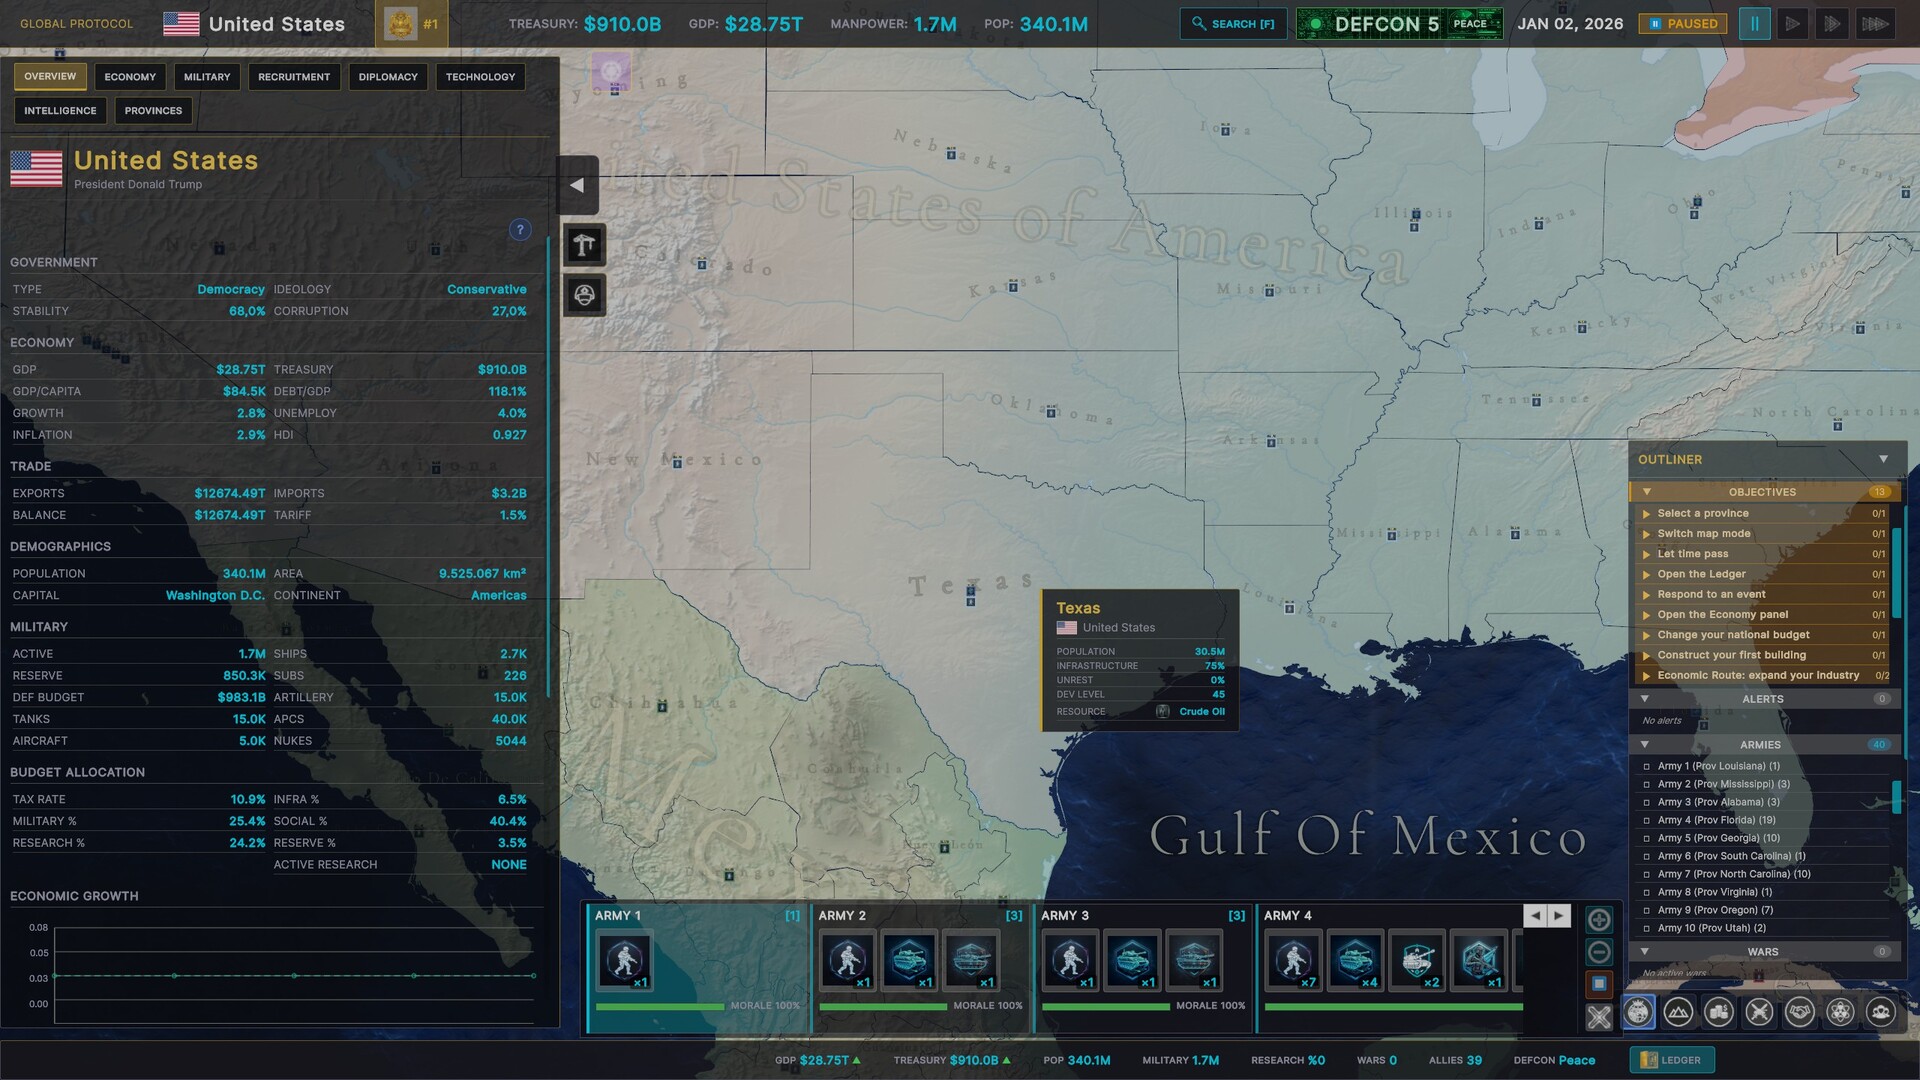Toggle the blue square map display option

click(x=1598, y=984)
